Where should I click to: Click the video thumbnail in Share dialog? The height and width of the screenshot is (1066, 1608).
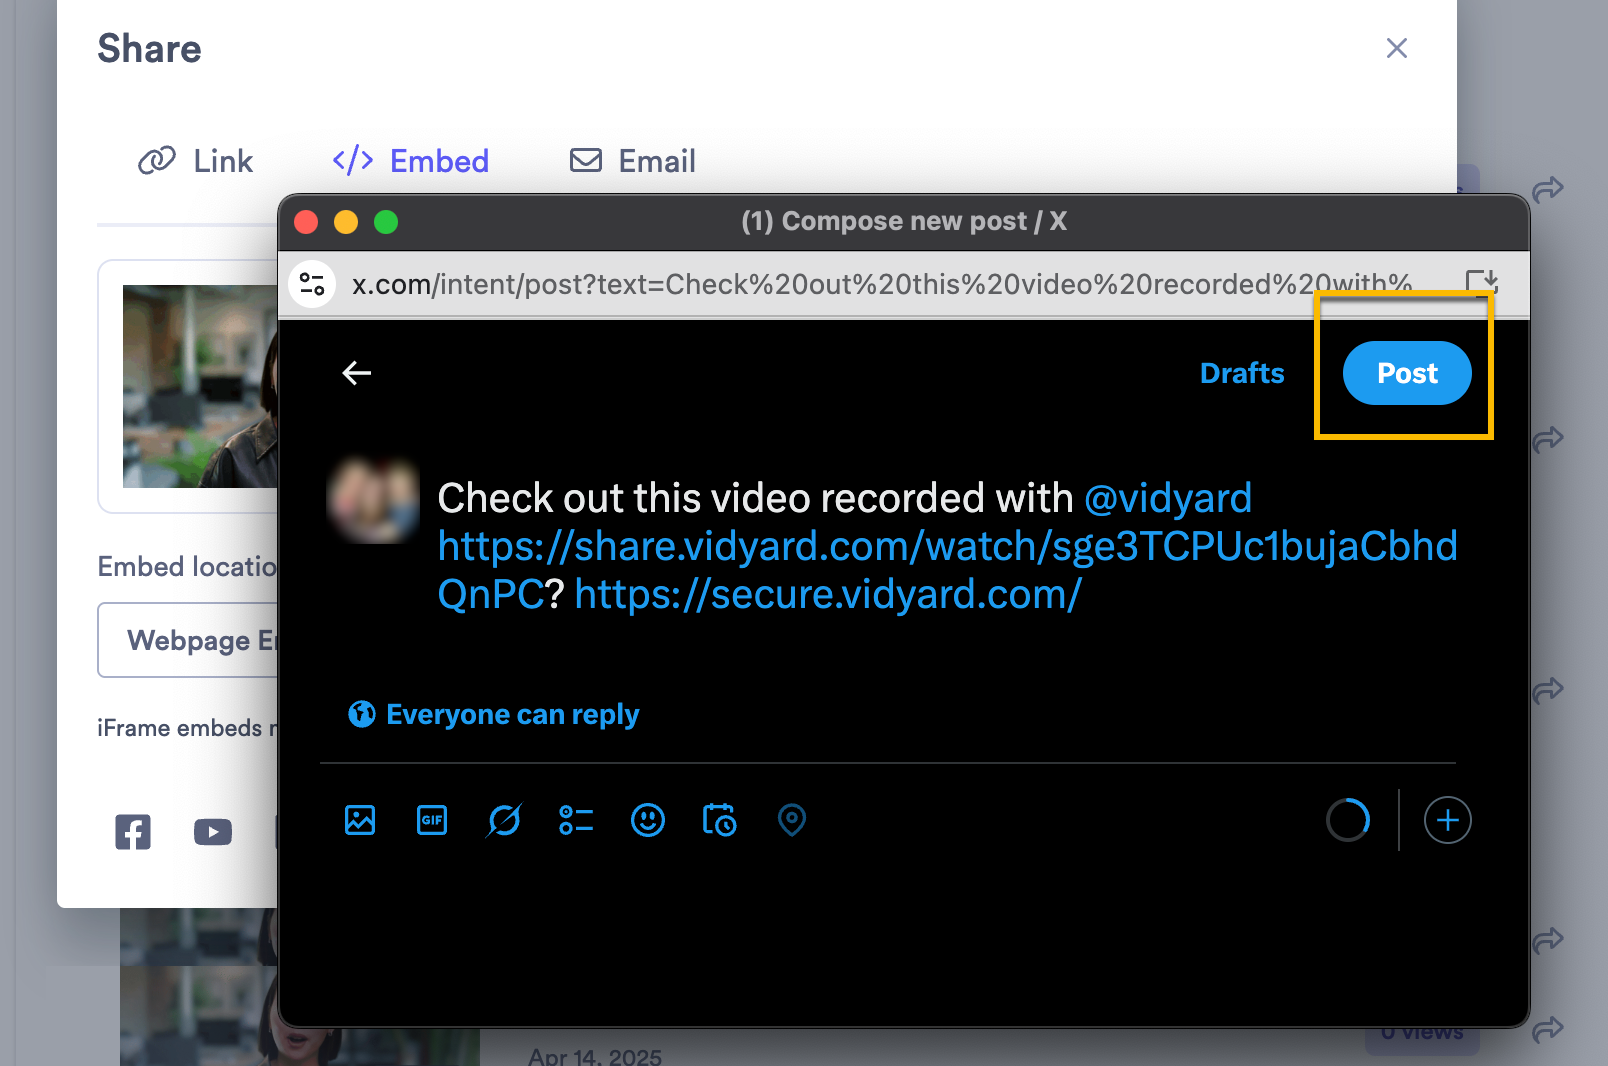pos(200,386)
